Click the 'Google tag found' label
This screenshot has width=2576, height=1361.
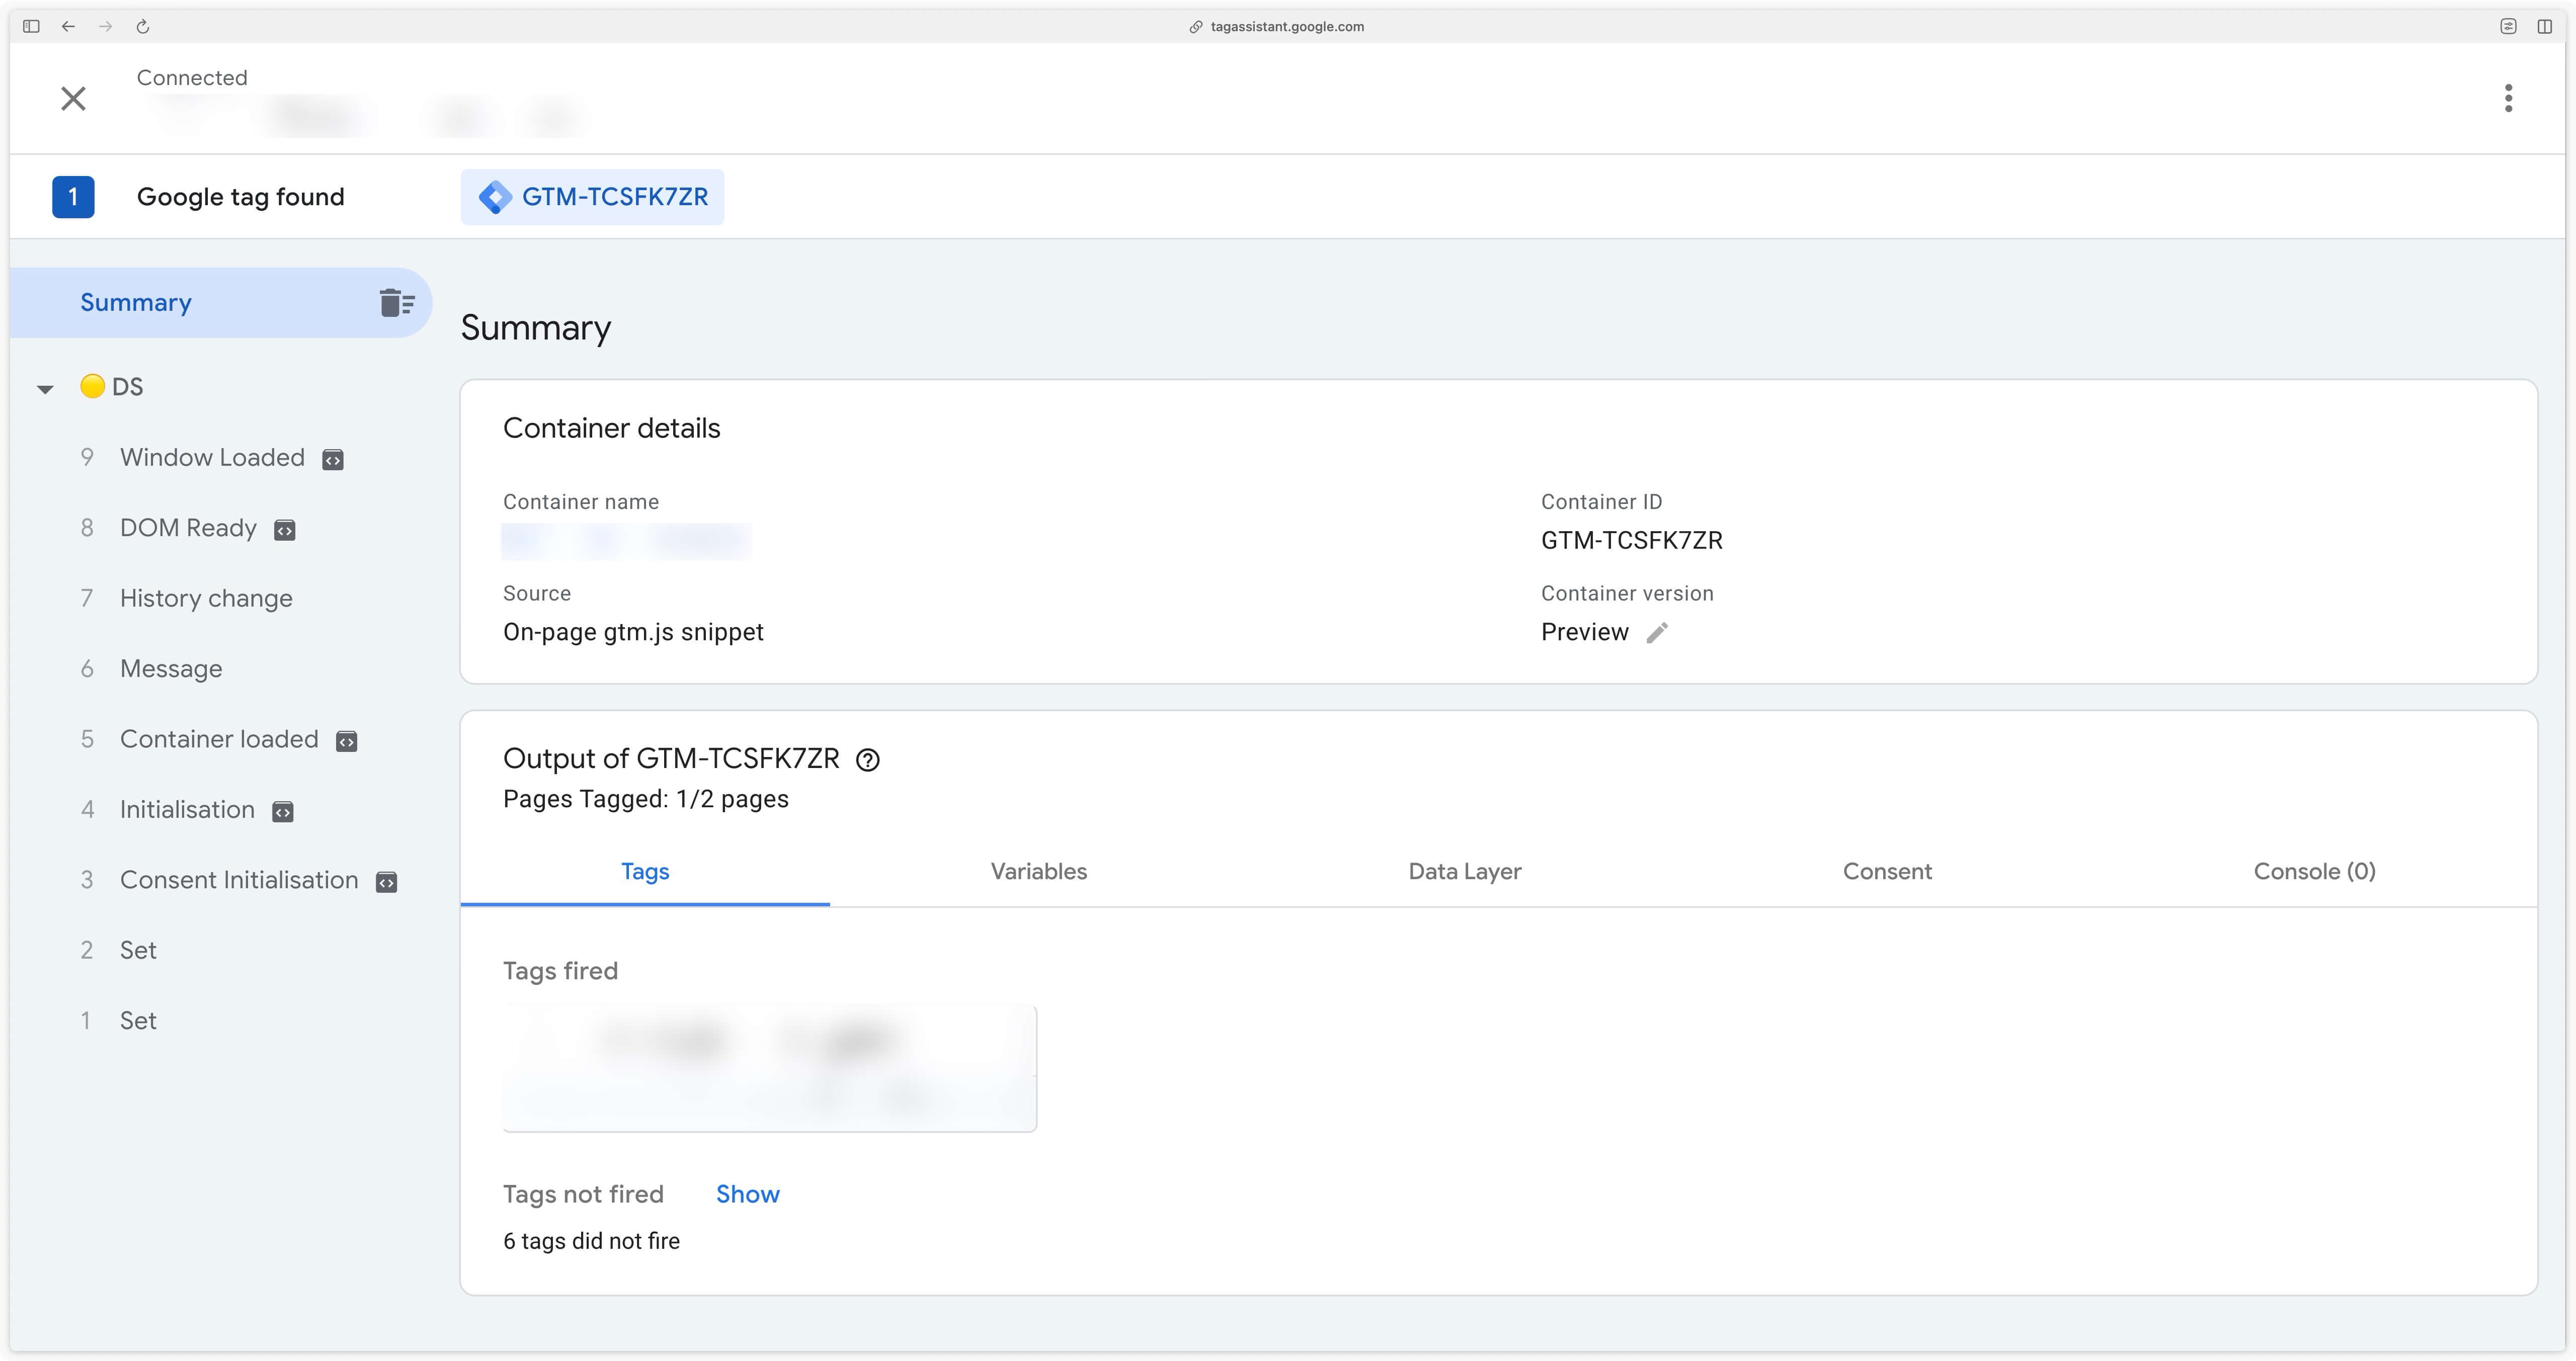(x=240, y=197)
